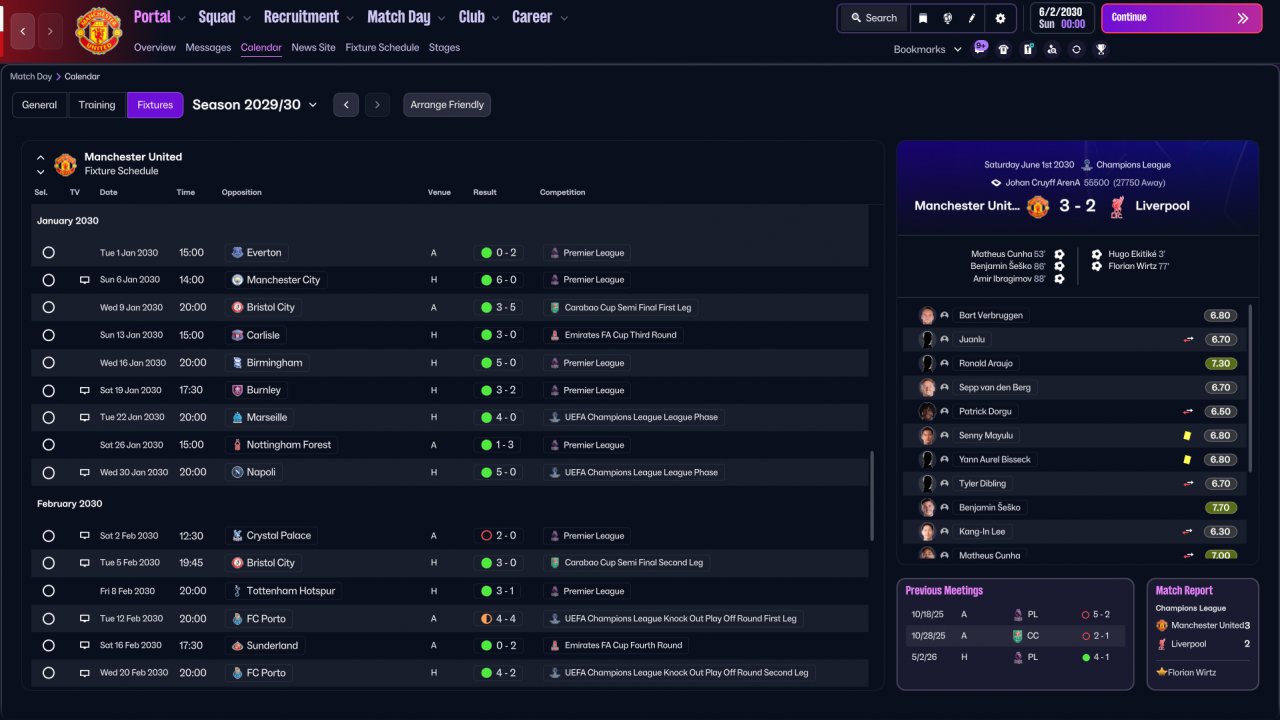
Task: Select the Crystal Palace fixture radio button
Action: pos(48,536)
